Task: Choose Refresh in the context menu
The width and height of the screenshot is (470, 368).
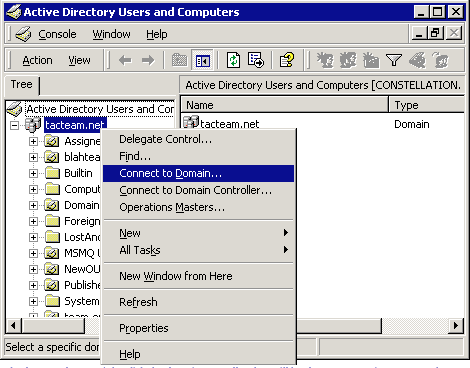Action: point(198,302)
